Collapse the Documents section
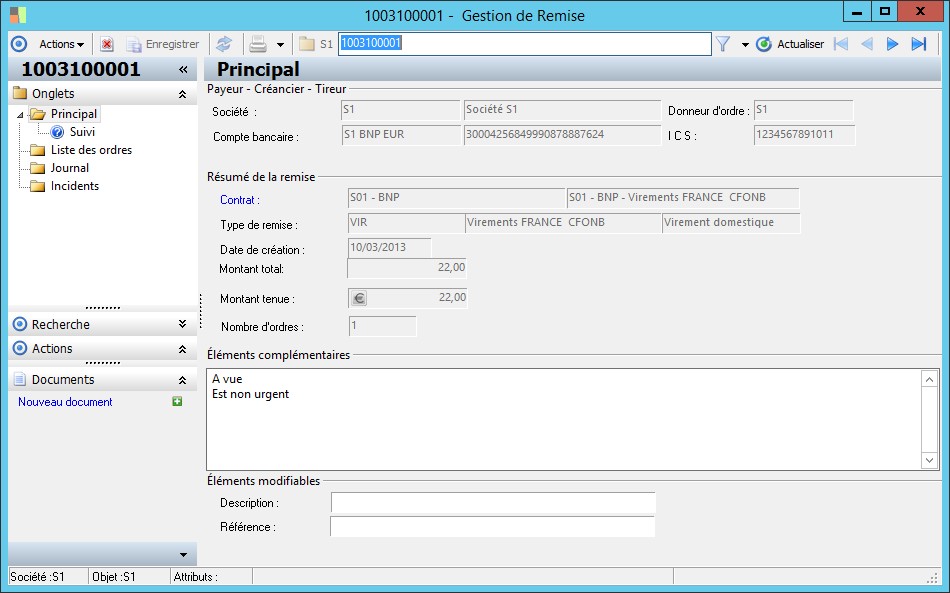 tap(182, 380)
